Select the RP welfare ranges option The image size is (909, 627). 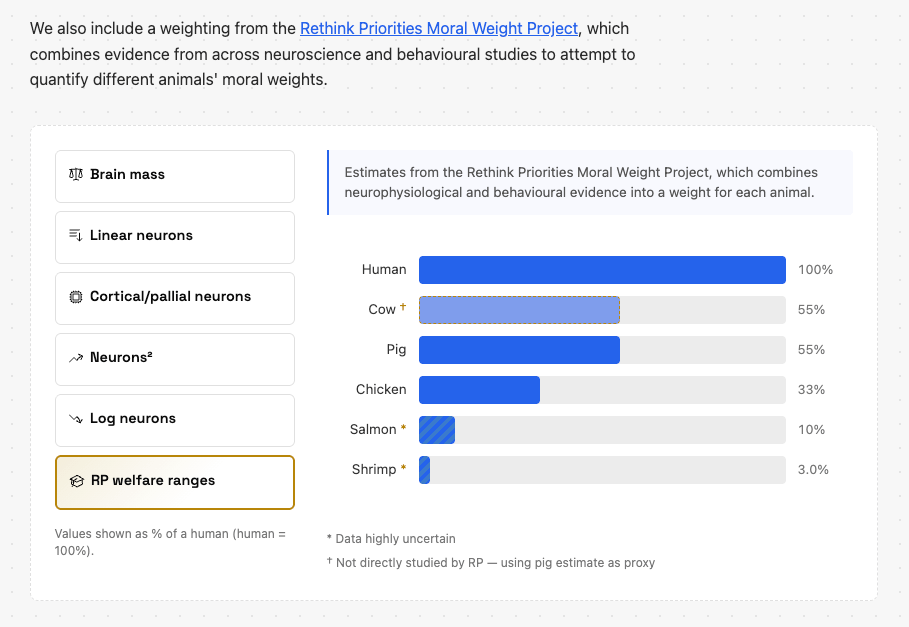pos(175,483)
